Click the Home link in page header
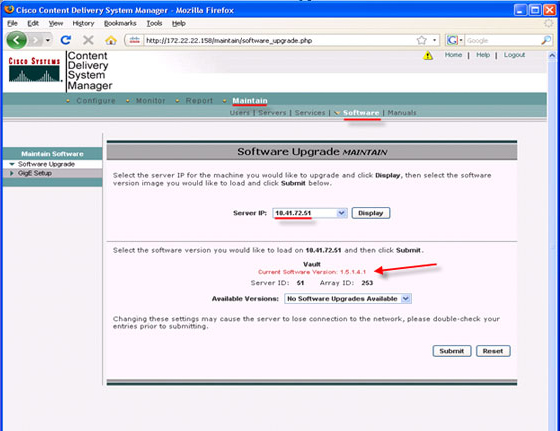 453,55
